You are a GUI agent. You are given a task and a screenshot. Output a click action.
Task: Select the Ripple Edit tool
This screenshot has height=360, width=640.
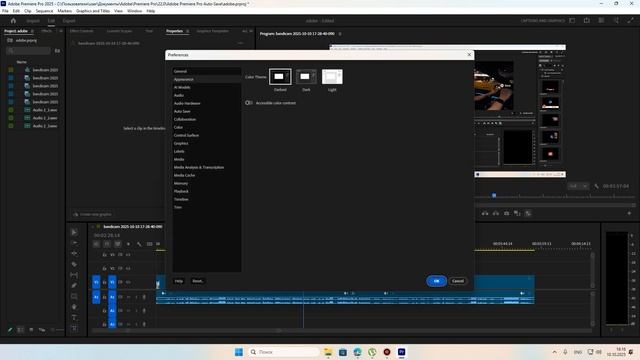click(74, 253)
